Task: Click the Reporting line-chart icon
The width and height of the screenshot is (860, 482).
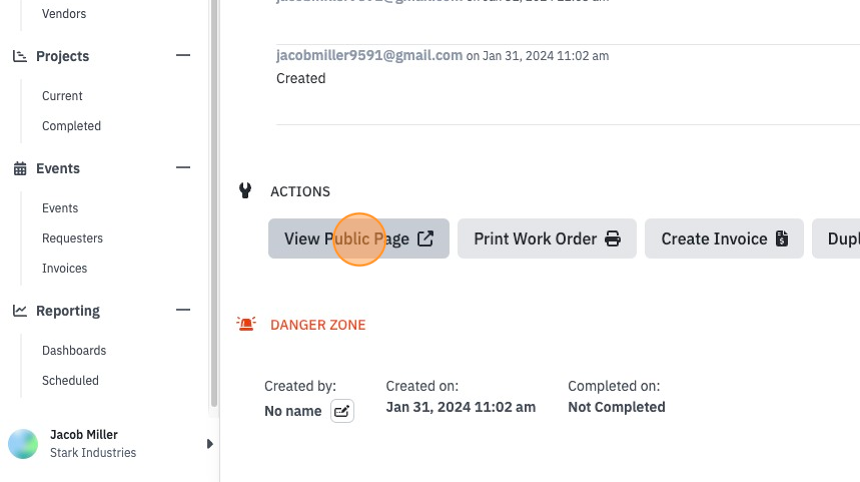Action: 20,311
